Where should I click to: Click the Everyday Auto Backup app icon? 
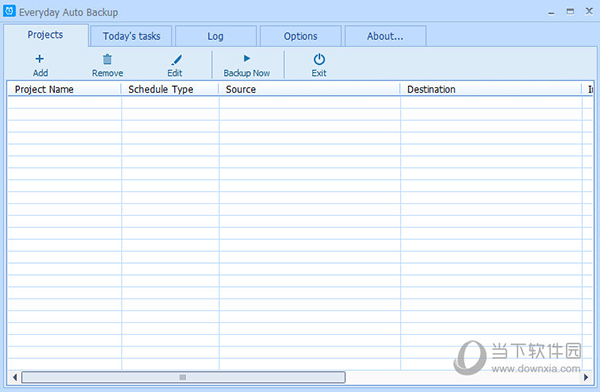[x=9, y=11]
